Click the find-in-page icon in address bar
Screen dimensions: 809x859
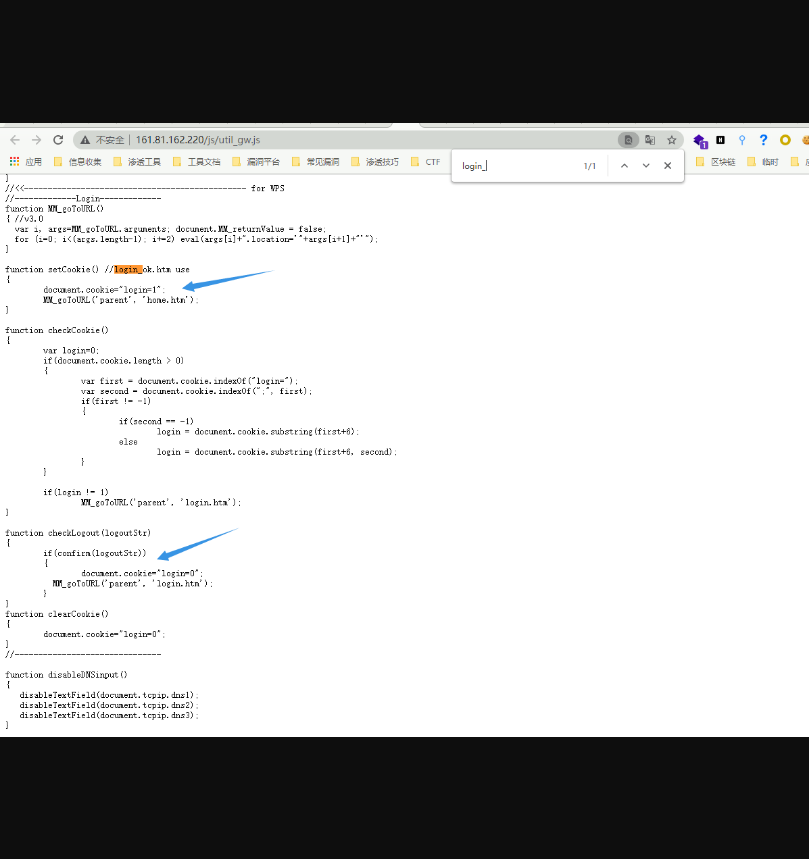627,140
